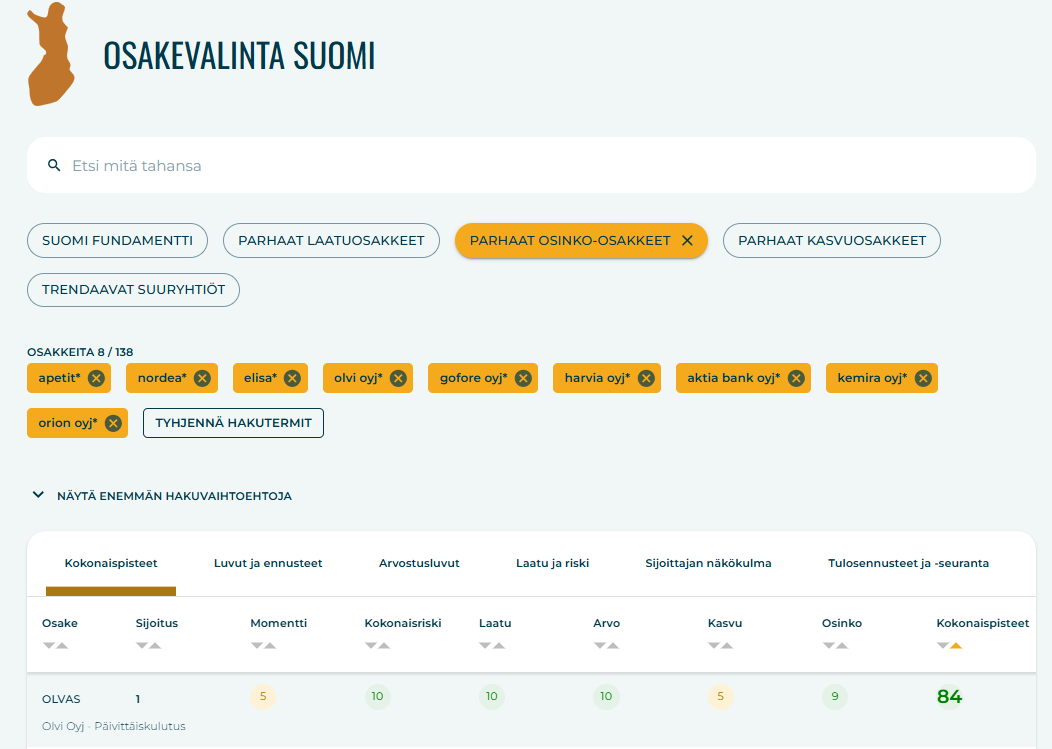
Task: Switch to the Laatu ja riski tab
Action: (552, 563)
